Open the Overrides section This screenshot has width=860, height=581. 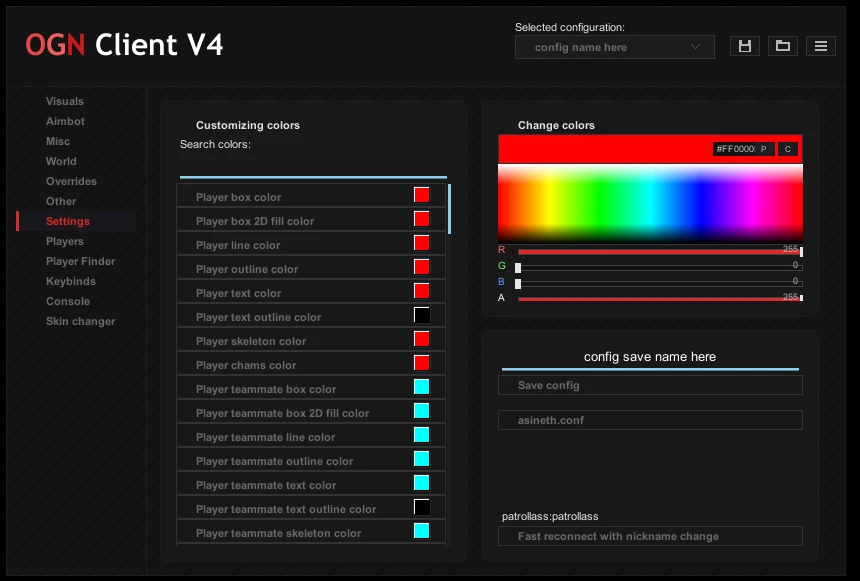click(71, 181)
